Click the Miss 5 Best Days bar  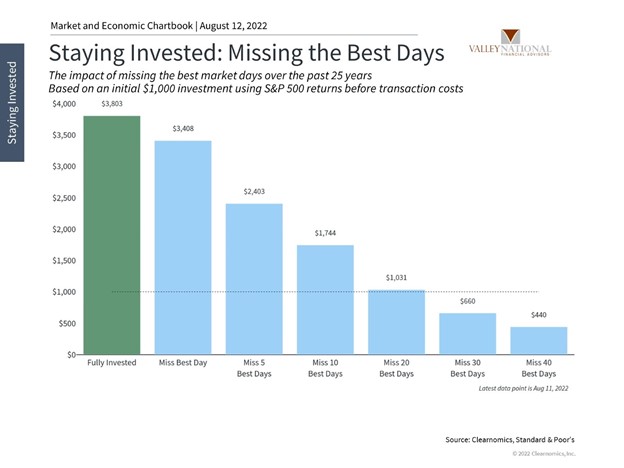coord(254,279)
